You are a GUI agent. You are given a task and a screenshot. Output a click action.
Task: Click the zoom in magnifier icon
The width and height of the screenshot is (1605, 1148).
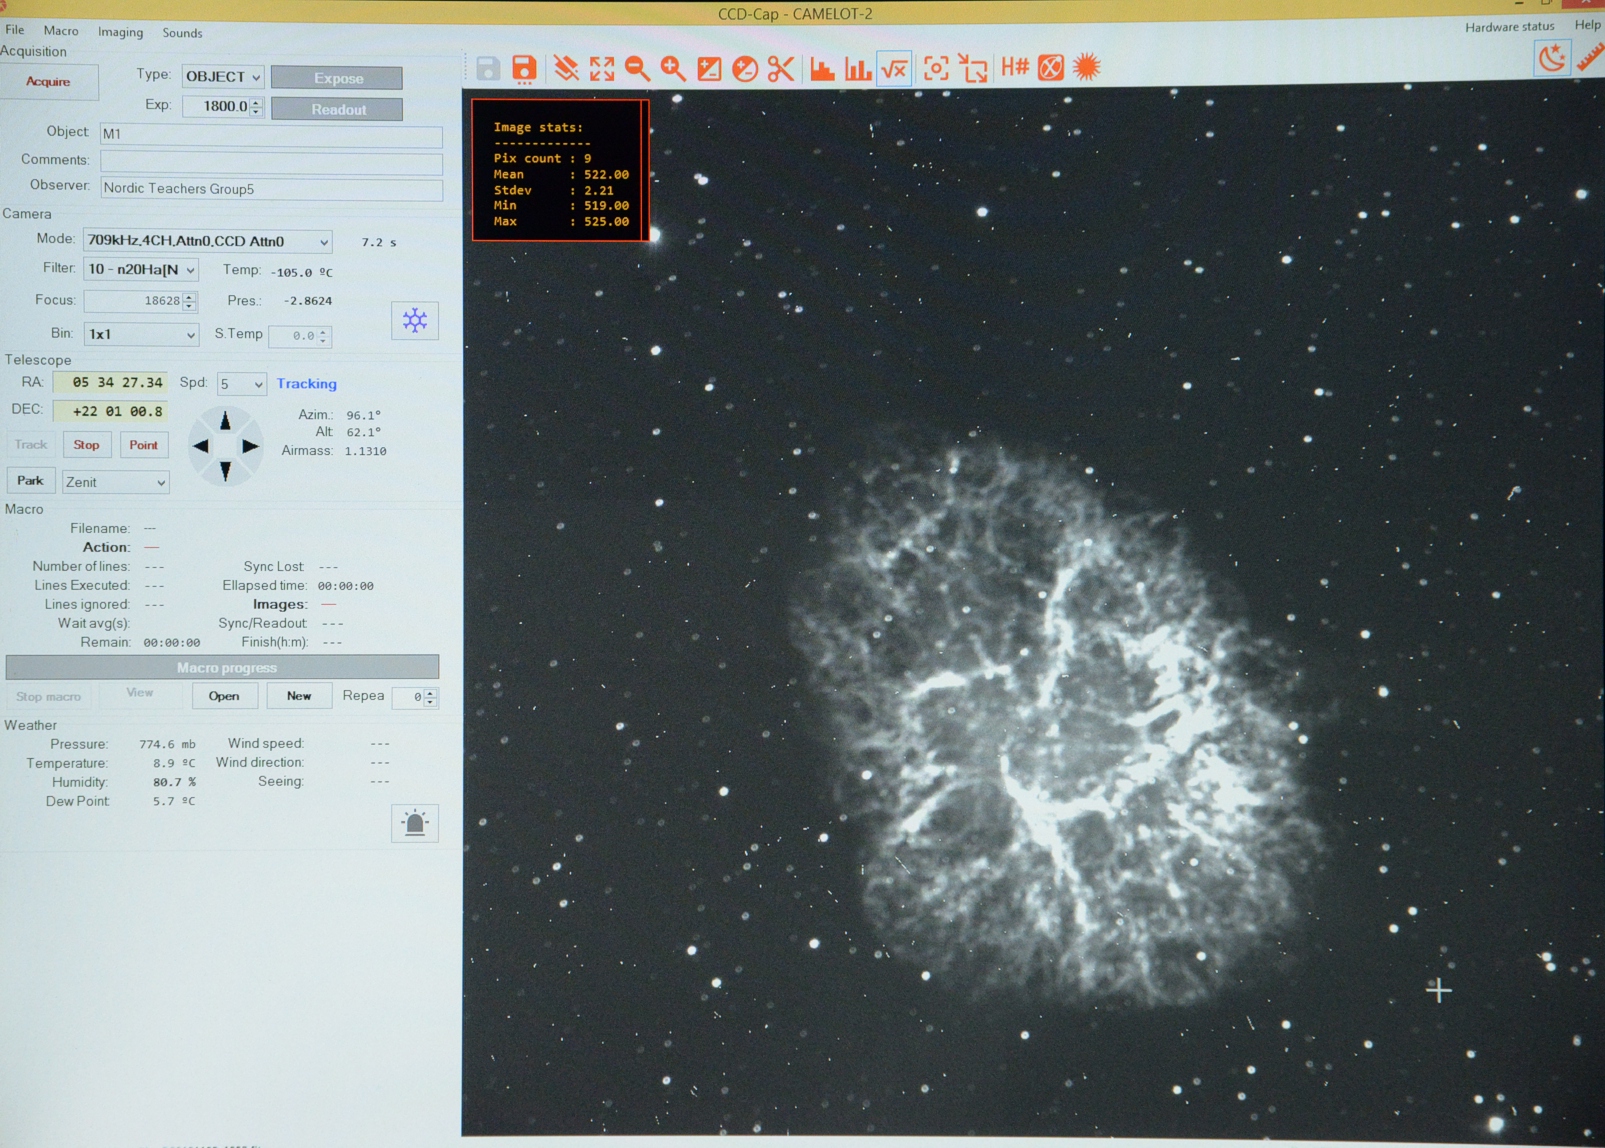click(x=673, y=68)
